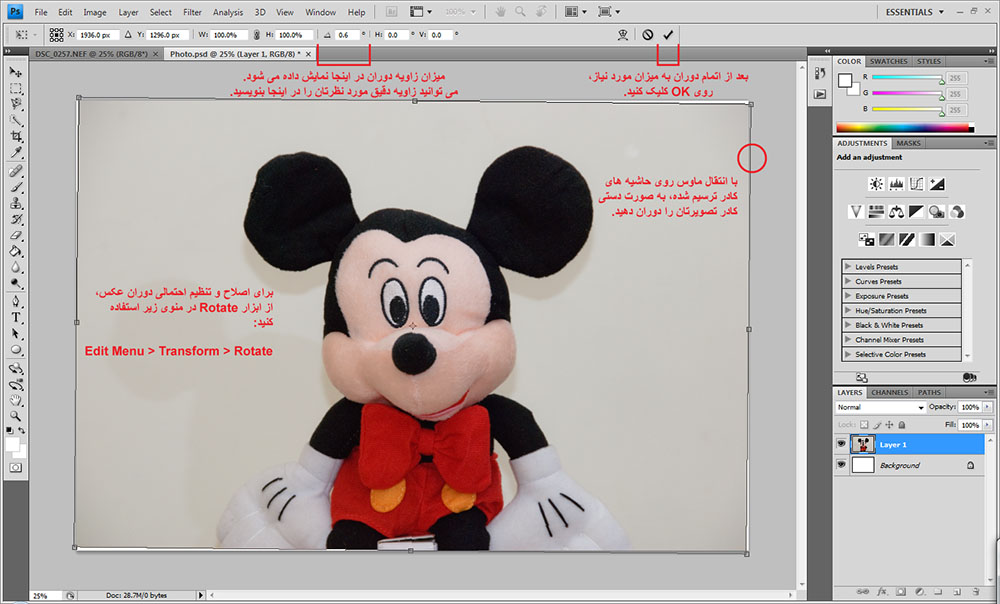1000x604 pixels.
Task: Open the Filter menu
Action: point(192,12)
